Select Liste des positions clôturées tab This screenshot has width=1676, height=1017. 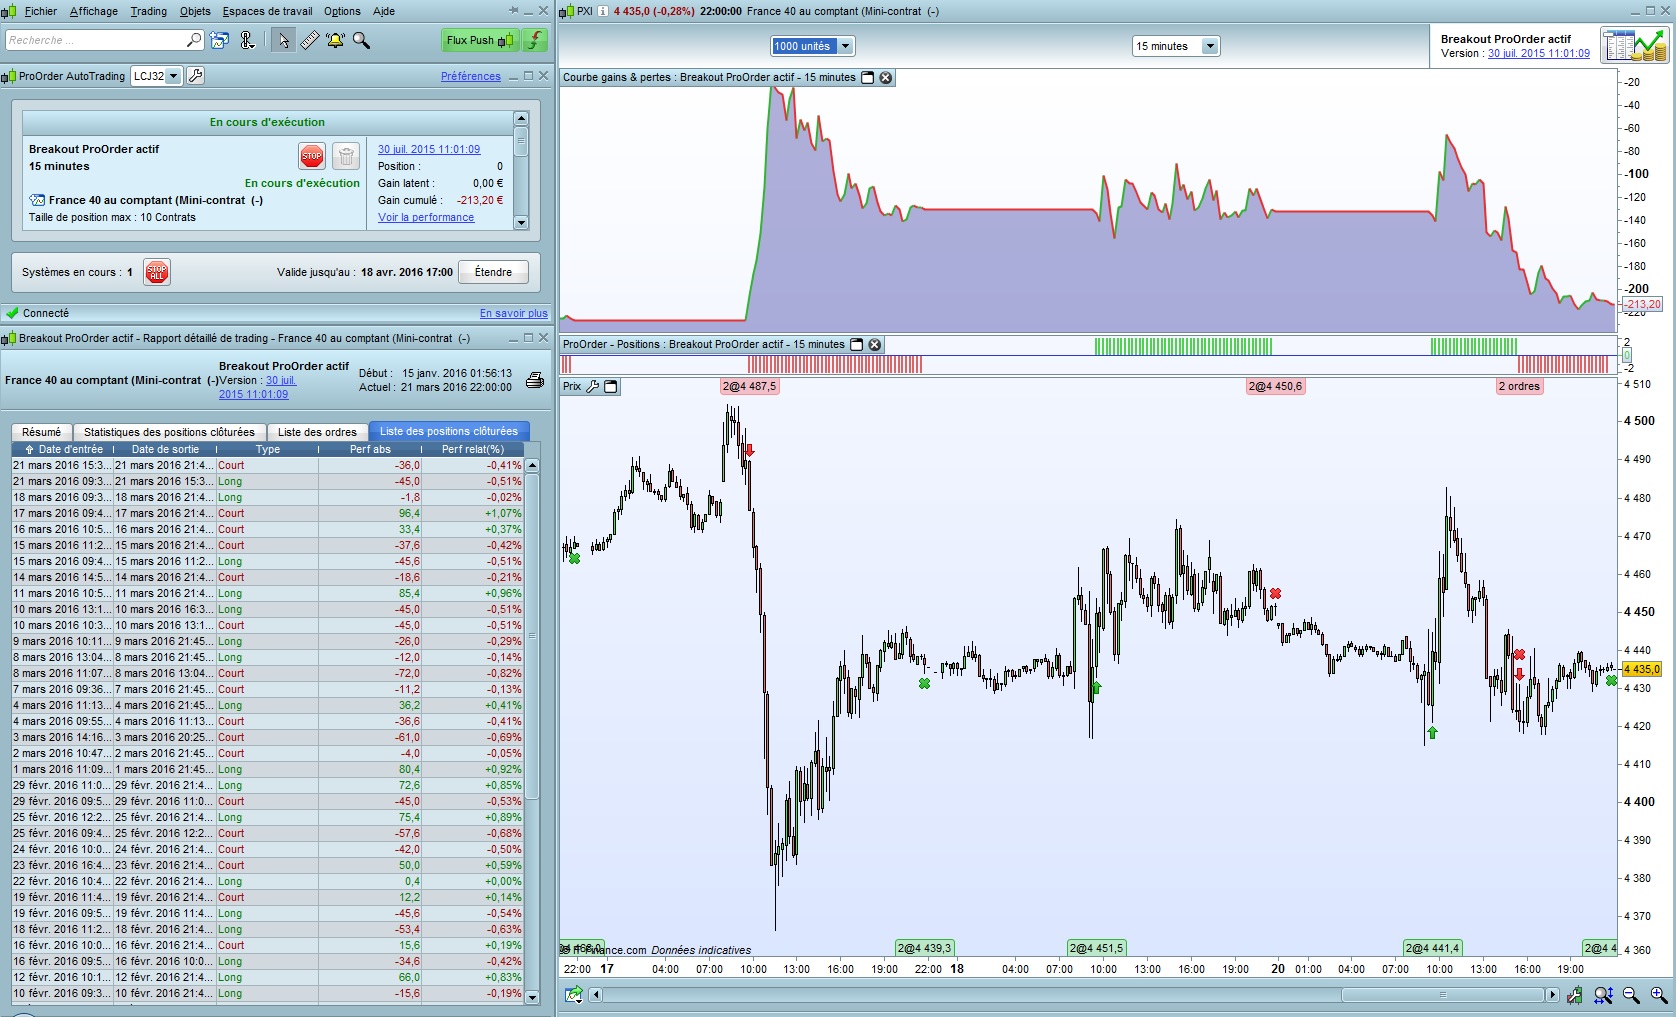click(449, 432)
